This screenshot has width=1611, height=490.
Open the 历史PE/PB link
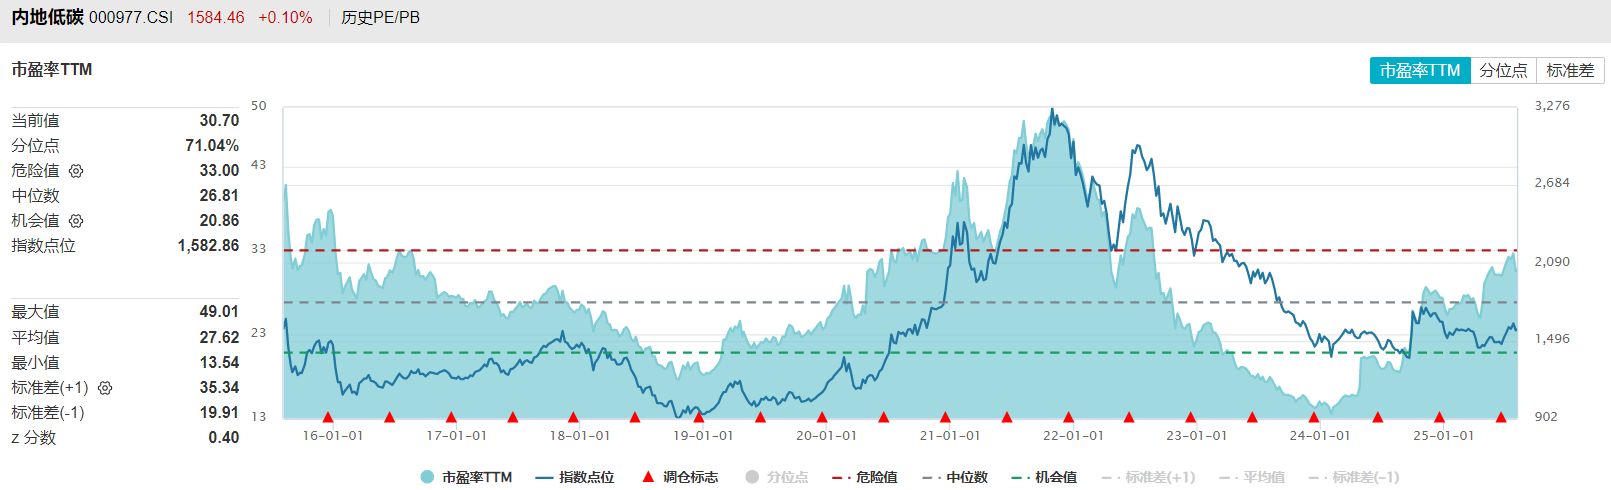pyautogui.click(x=380, y=18)
